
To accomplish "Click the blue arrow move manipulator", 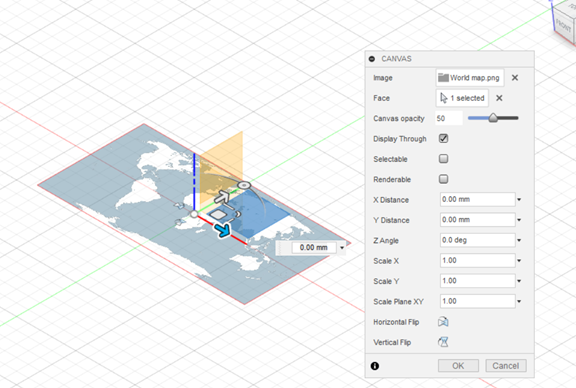I will click(x=223, y=230).
